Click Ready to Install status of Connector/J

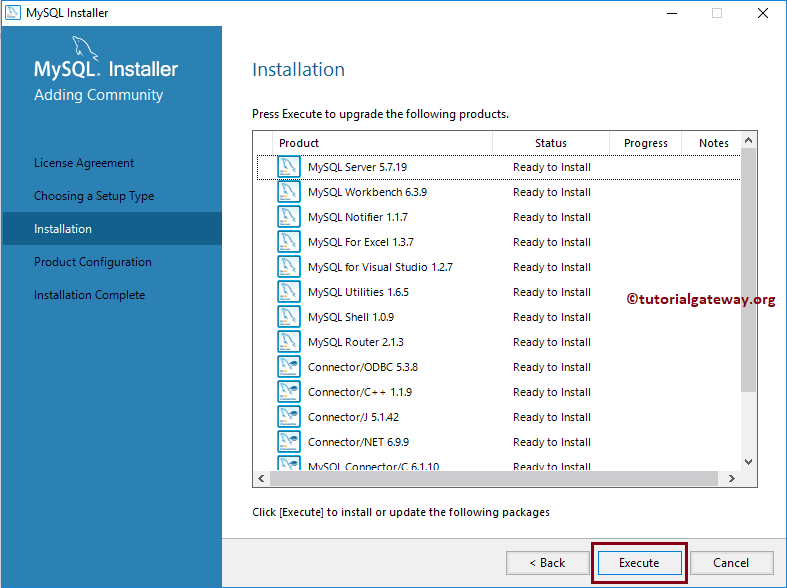click(552, 417)
